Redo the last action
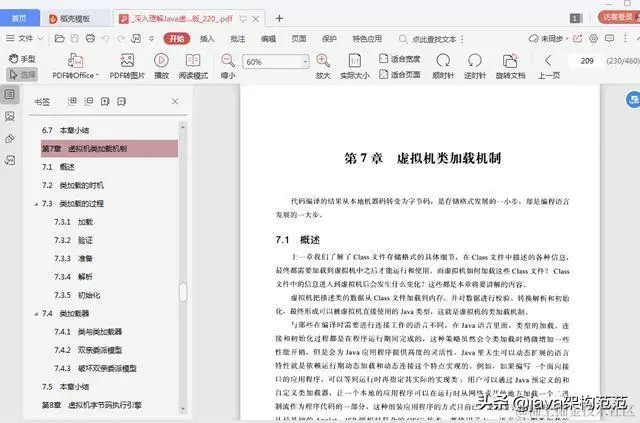 click(121, 38)
